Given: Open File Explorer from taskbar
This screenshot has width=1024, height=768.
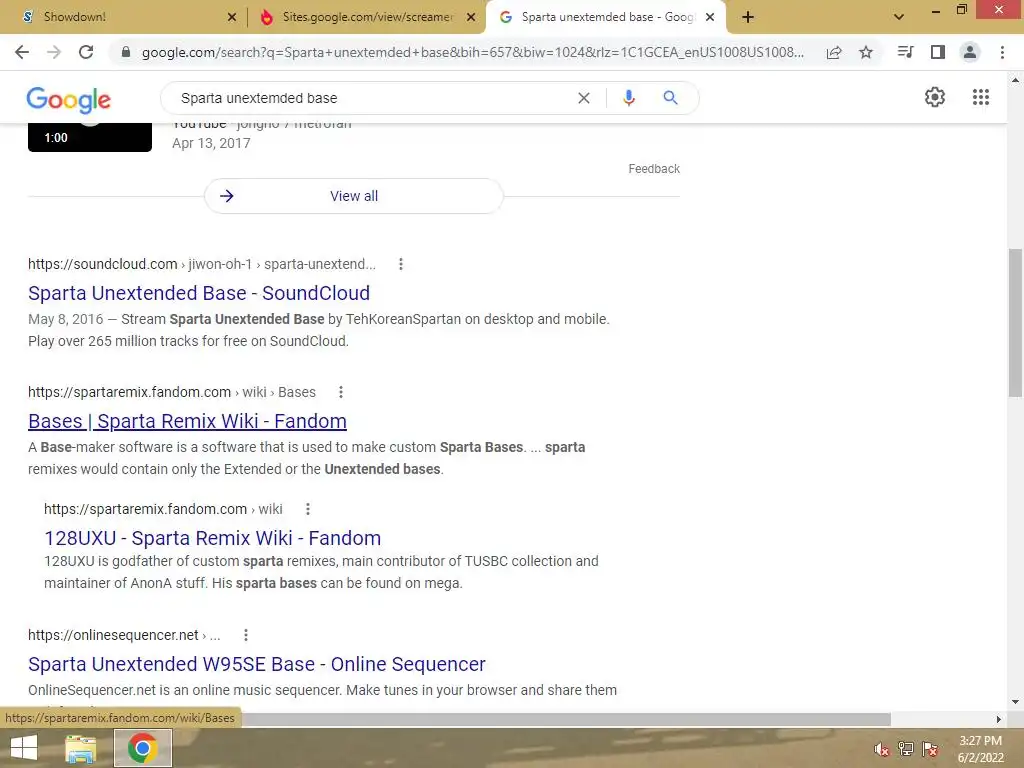Looking at the screenshot, I should 80,748.
